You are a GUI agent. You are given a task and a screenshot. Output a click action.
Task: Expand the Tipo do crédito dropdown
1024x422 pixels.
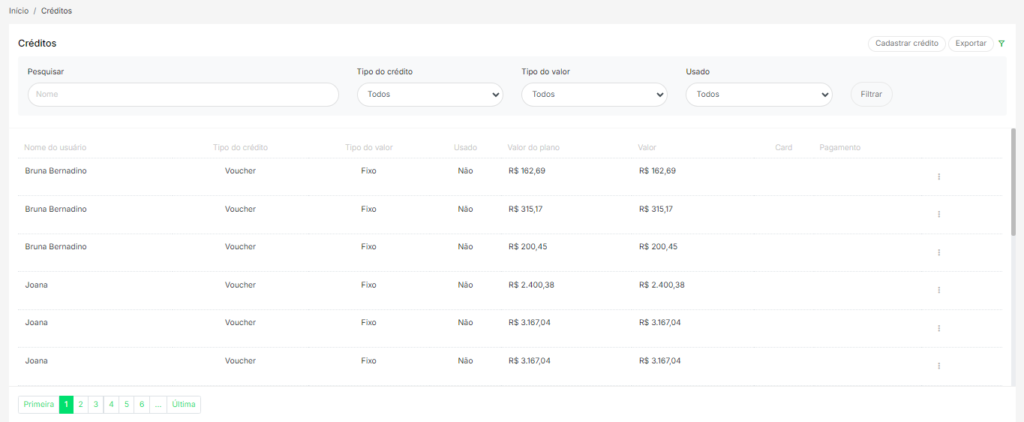(430, 94)
